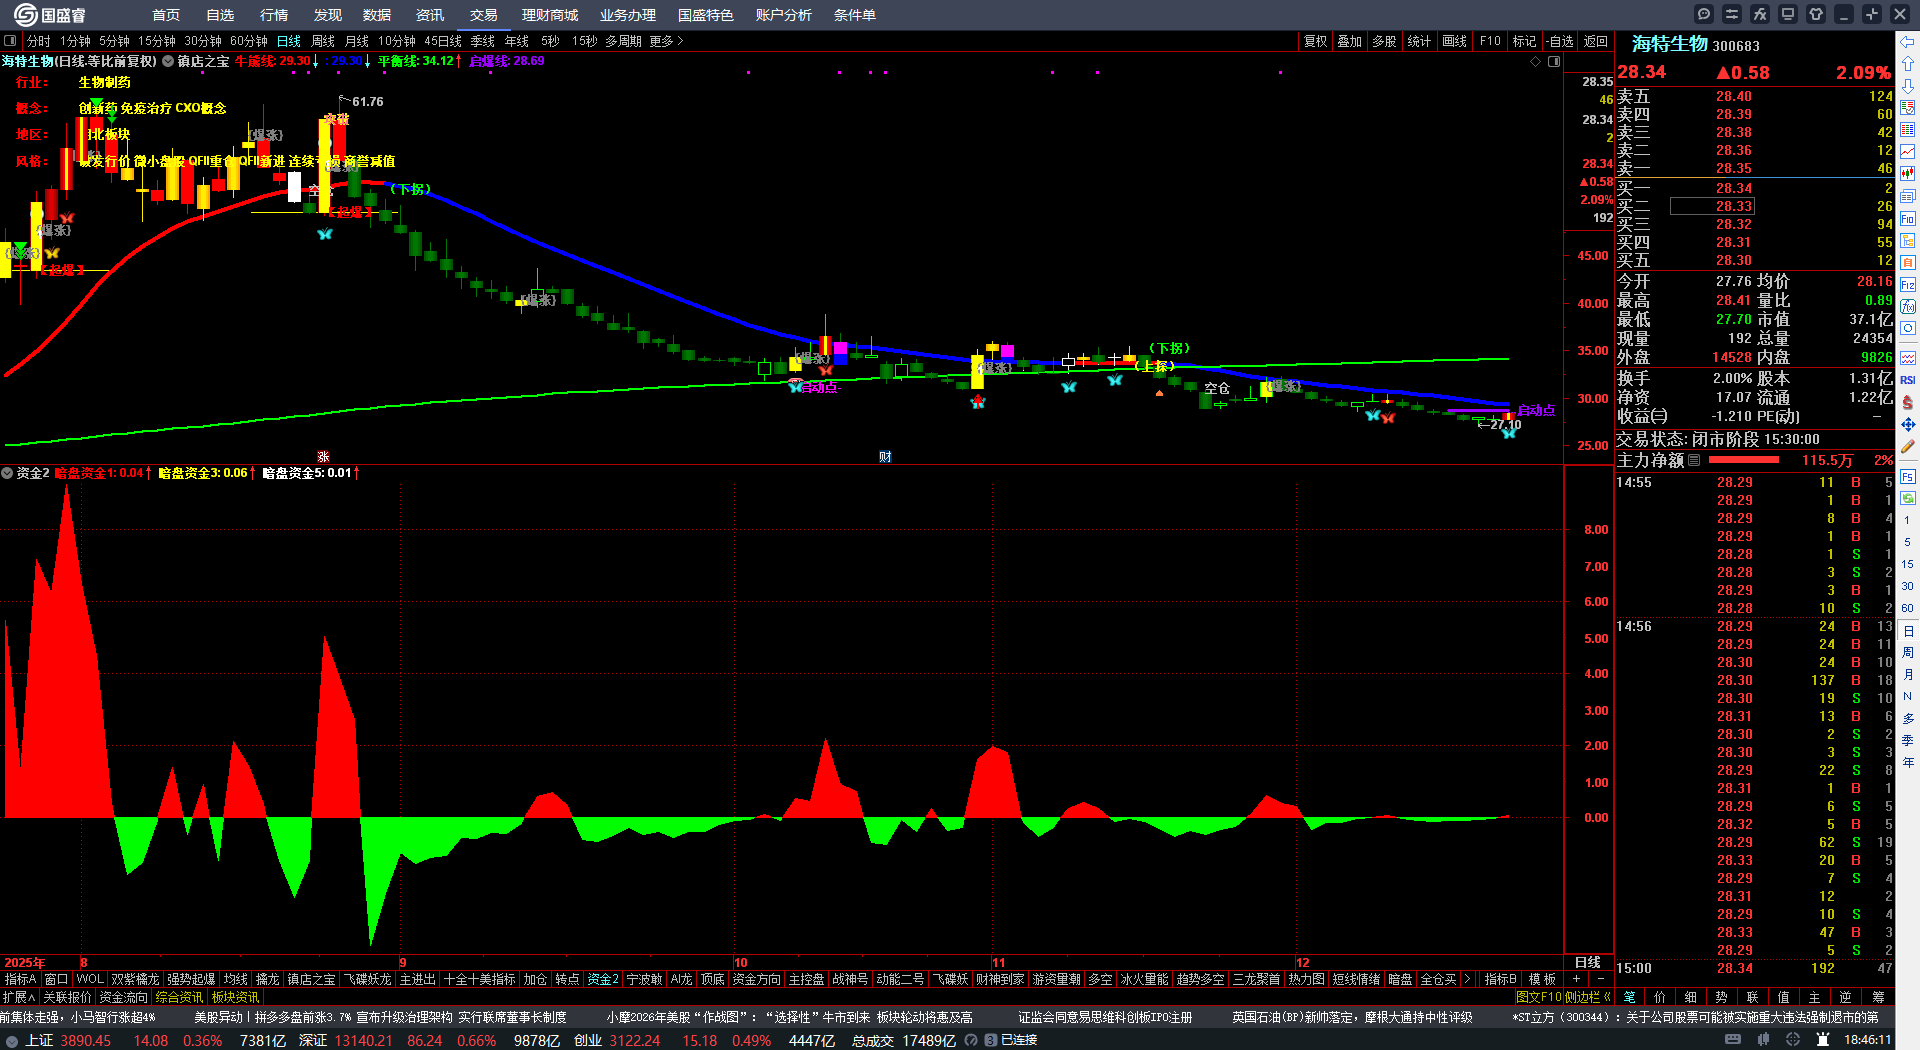Expand more indicator tabs with right arrow
1920x1050 pixels.
[x=1467, y=980]
